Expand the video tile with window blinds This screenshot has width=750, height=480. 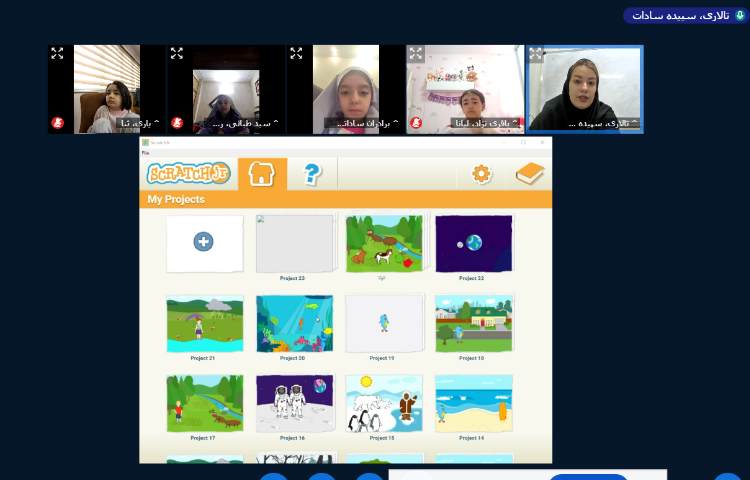pos(57,54)
